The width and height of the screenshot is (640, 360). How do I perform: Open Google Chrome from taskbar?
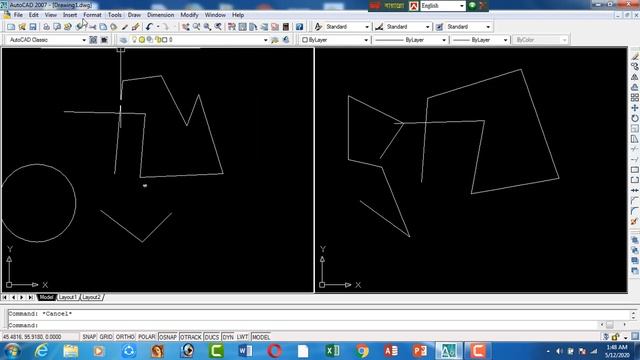[x=362, y=351]
